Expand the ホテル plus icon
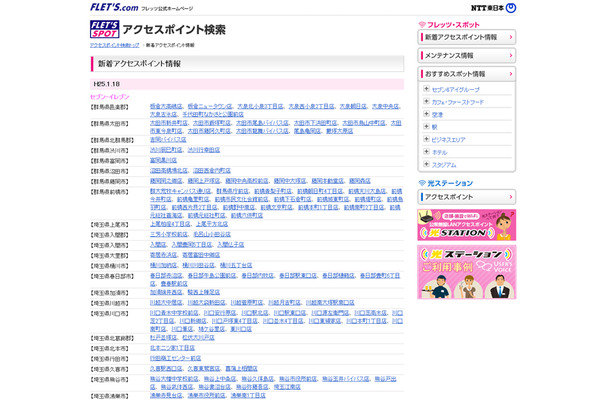This screenshot has width=610, height=400. click(426, 152)
